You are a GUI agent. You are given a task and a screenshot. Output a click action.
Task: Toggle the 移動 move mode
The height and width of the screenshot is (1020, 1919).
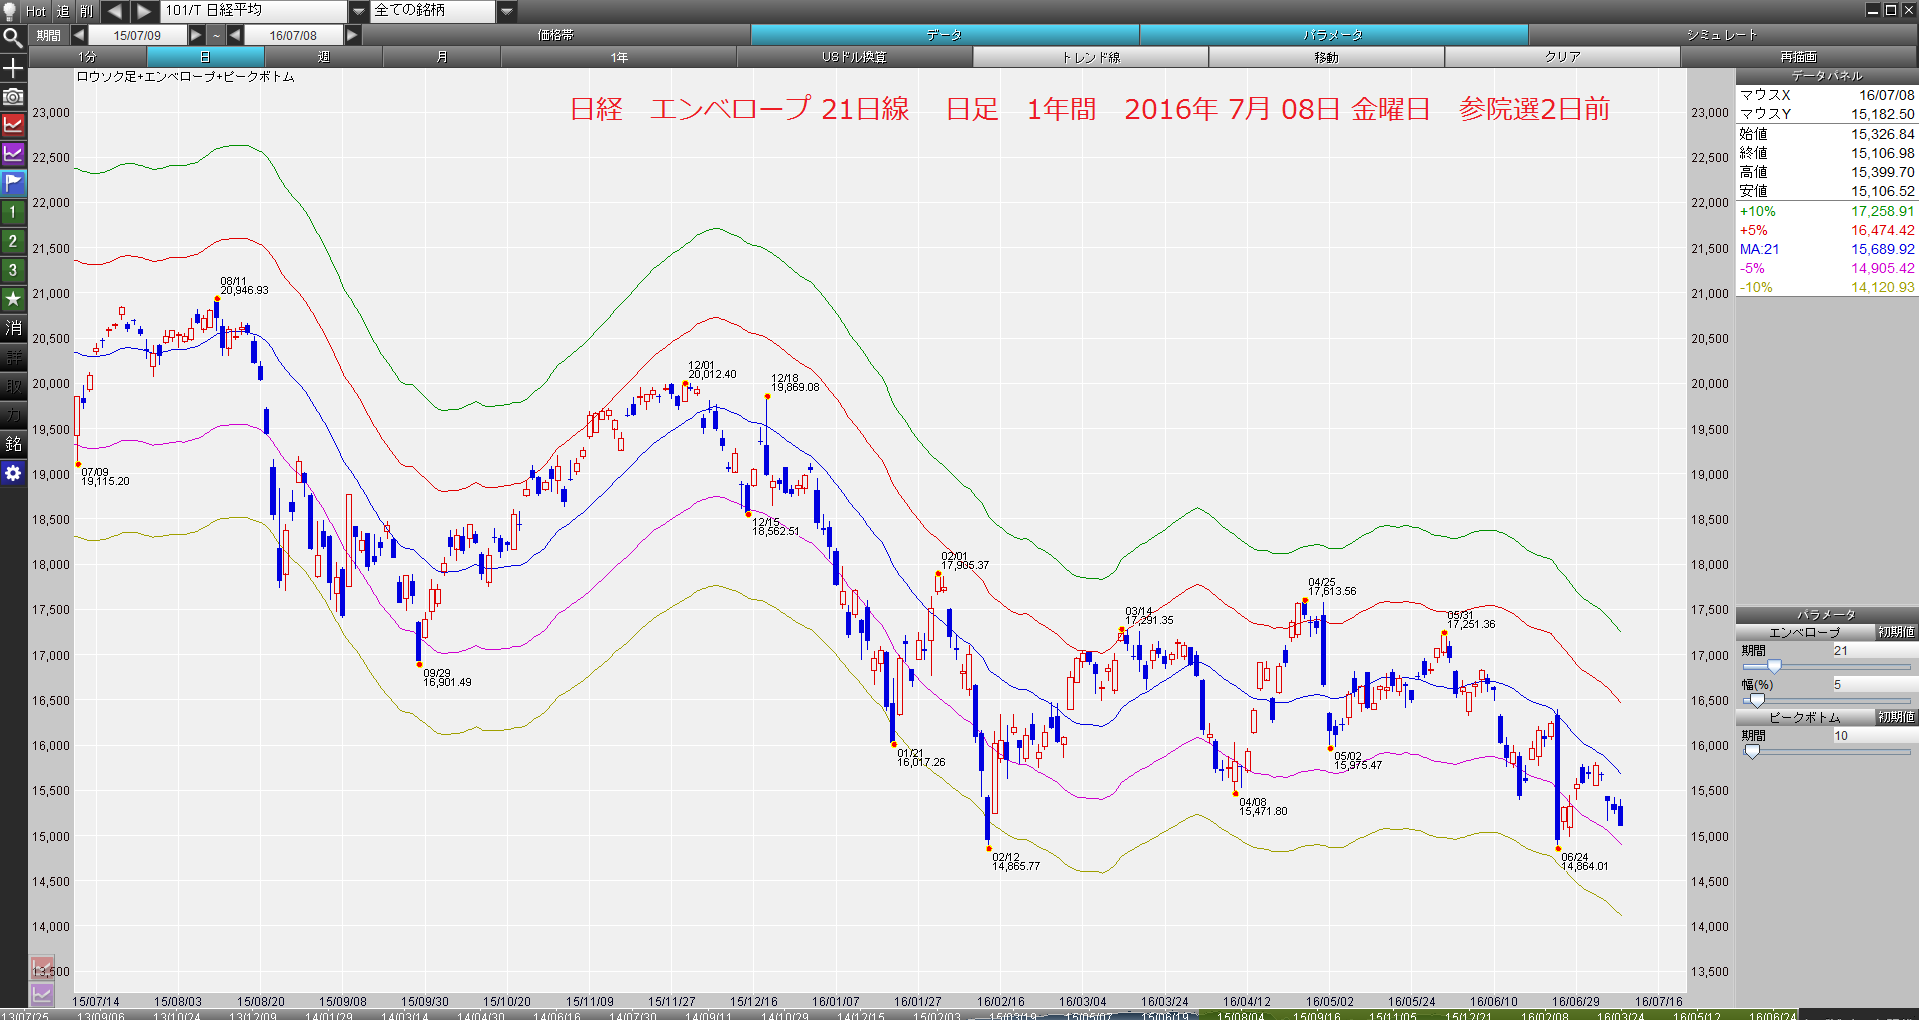click(1326, 57)
